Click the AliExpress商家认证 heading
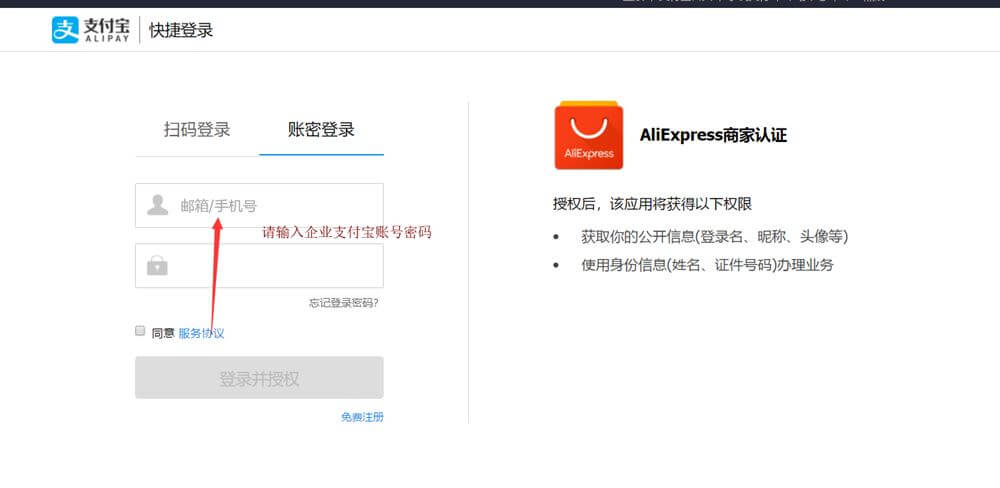This screenshot has height=488, width=1000. (713, 135)
